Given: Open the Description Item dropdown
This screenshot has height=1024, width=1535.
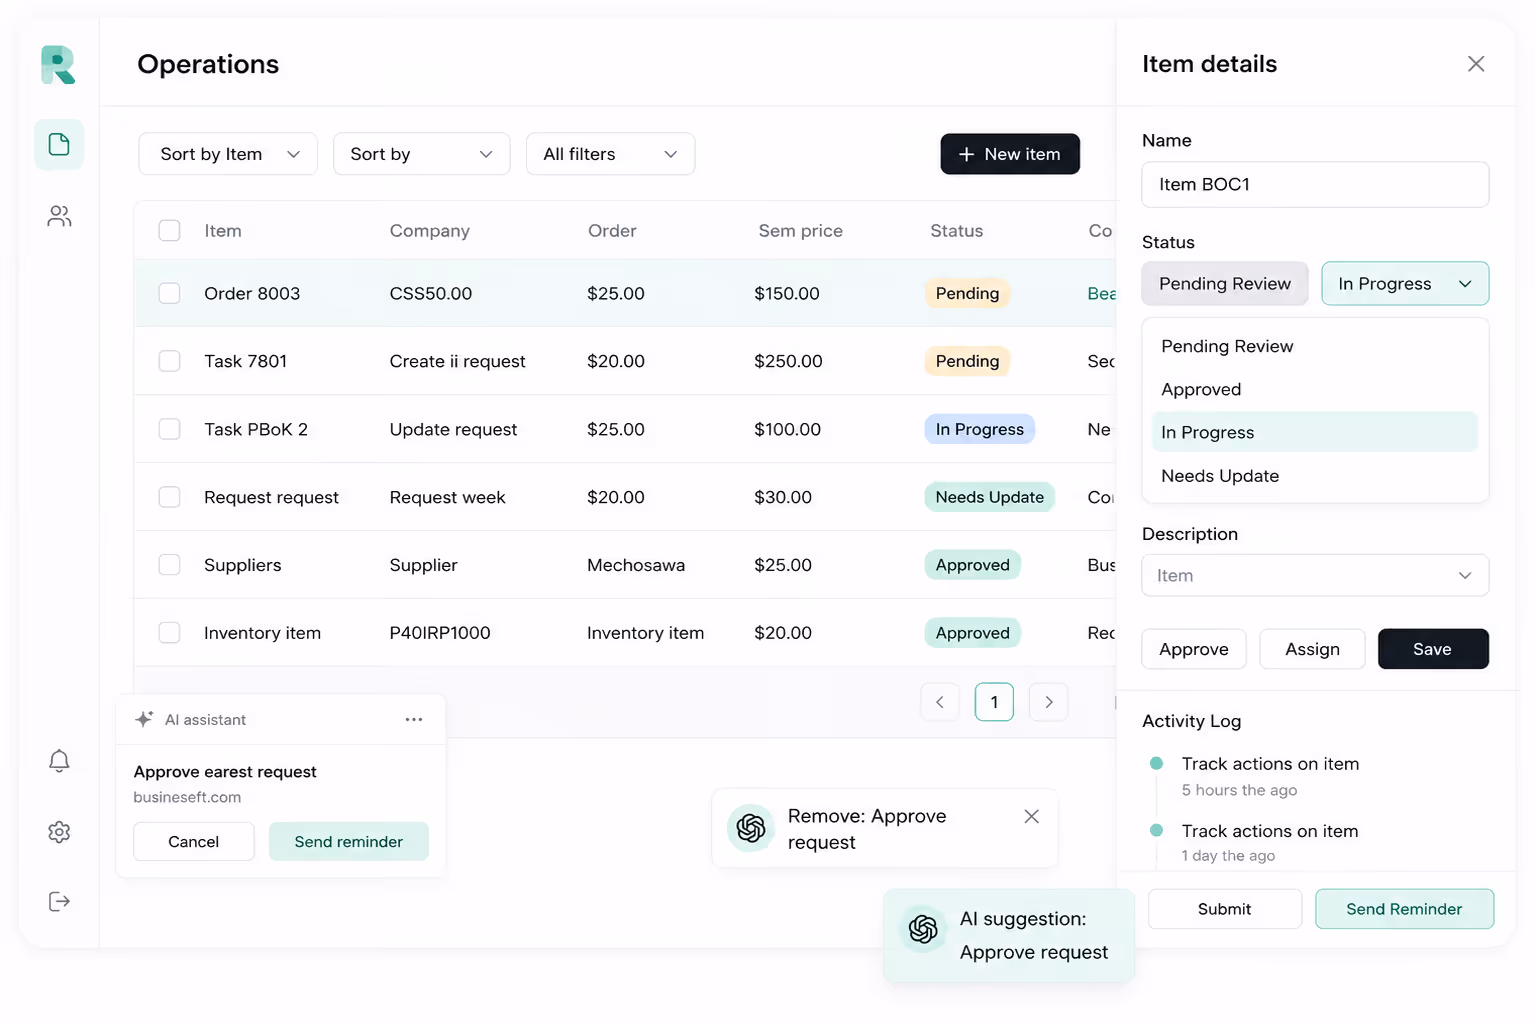Looking at the screenshot, I should tap(1315, 576).
